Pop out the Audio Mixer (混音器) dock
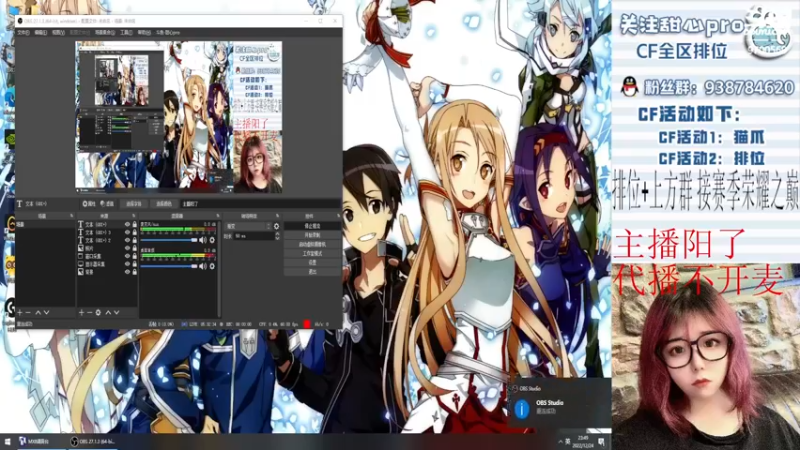The height and width of the screenshot is (450, 800). click(x=218, y=216)
